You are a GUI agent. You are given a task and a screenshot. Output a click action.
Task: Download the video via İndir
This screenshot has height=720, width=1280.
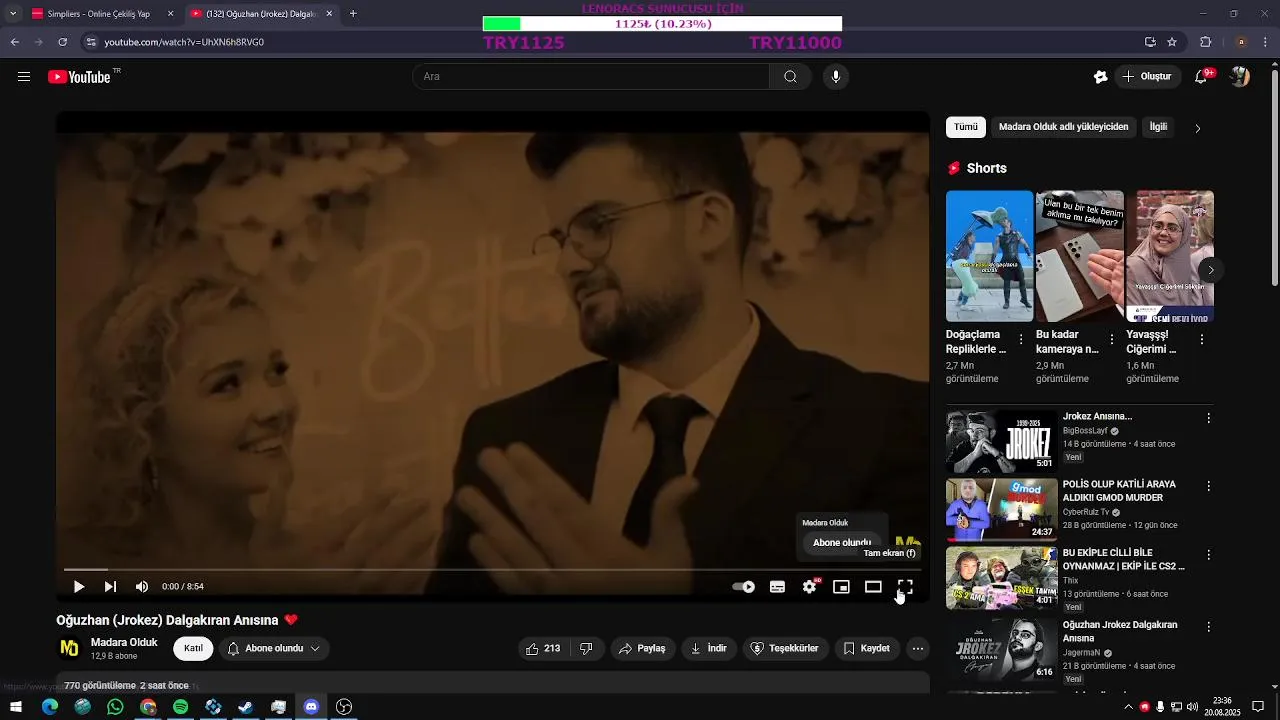[x=708, y=648]
